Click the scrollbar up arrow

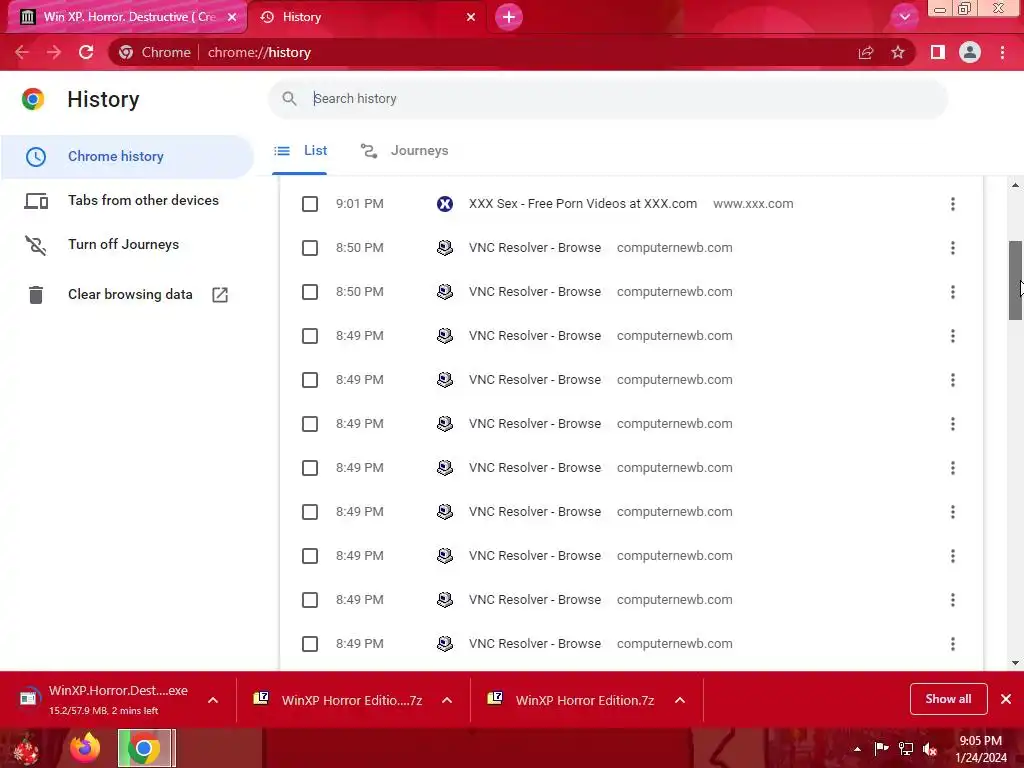(x=1015, y=185)
